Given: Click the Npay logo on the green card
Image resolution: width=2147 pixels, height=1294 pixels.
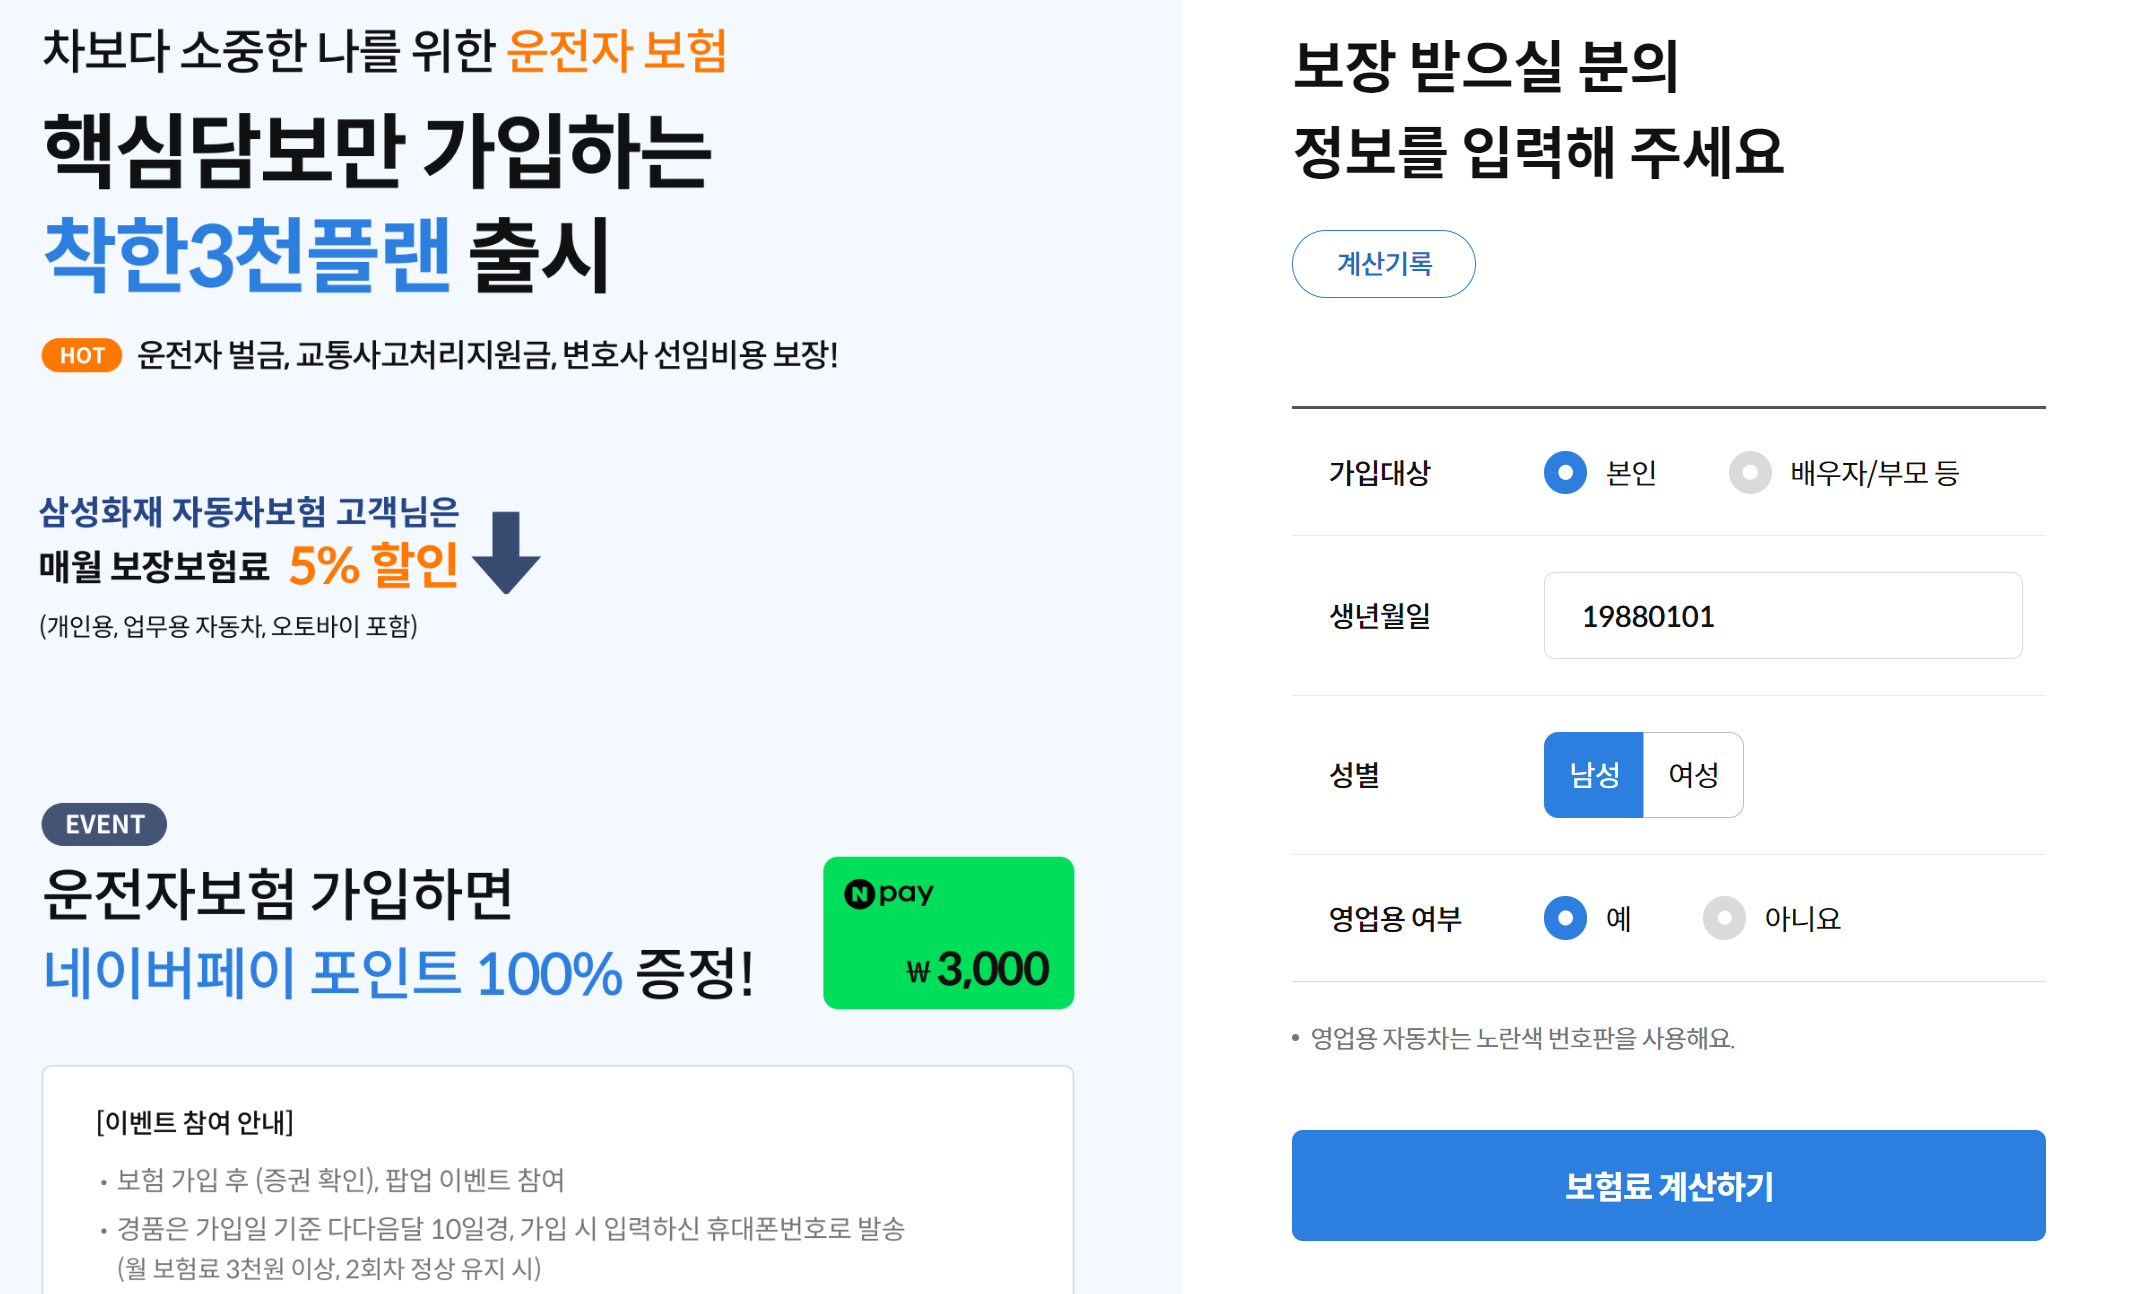Looking at the screenshot, I should click(889, 893).
